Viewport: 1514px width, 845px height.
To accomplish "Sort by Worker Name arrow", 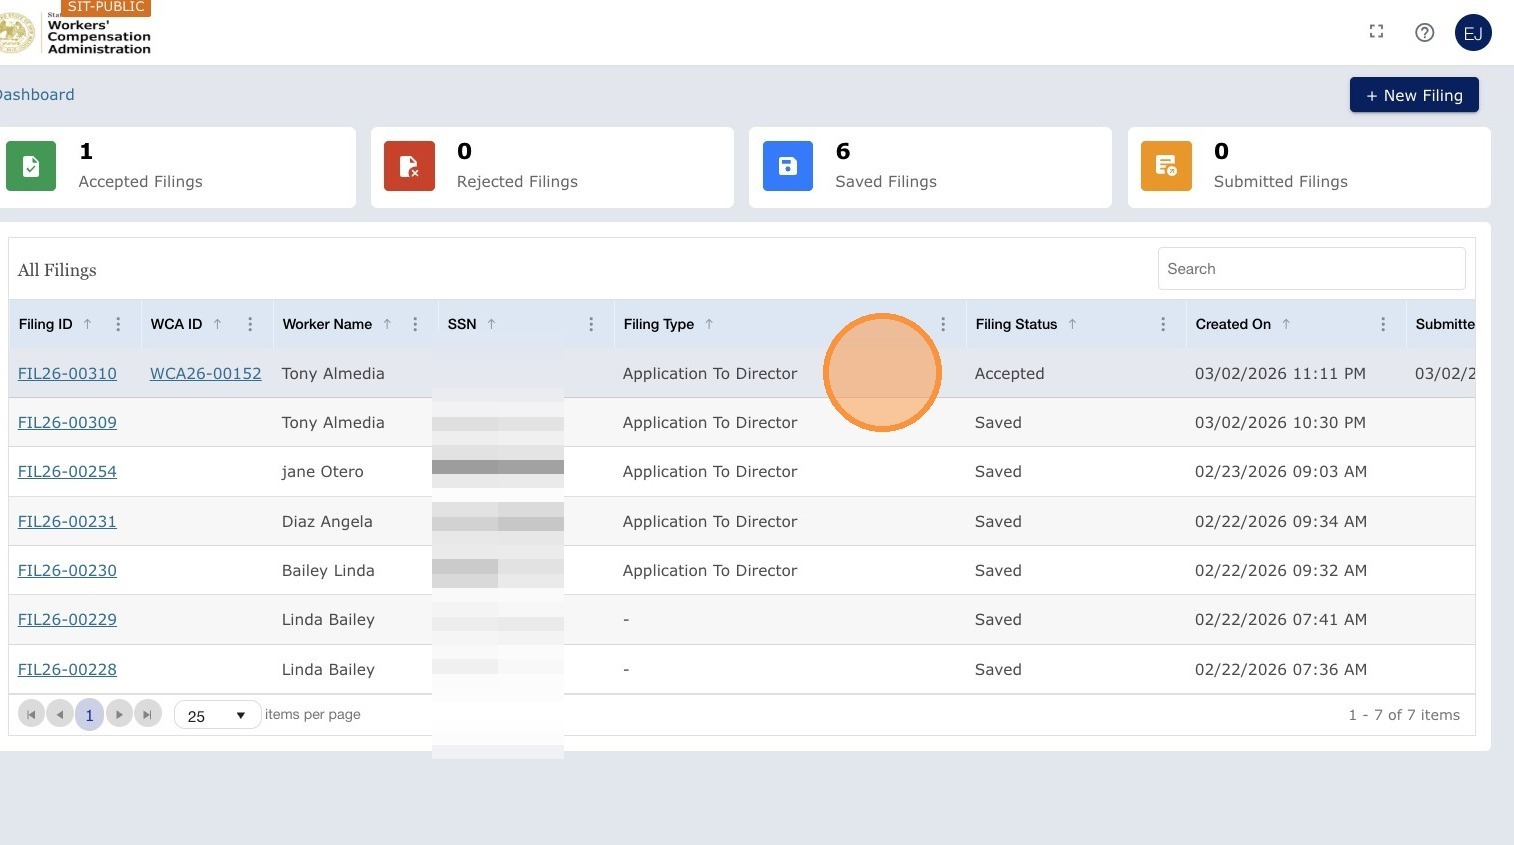I will click(x=387, y=324).
